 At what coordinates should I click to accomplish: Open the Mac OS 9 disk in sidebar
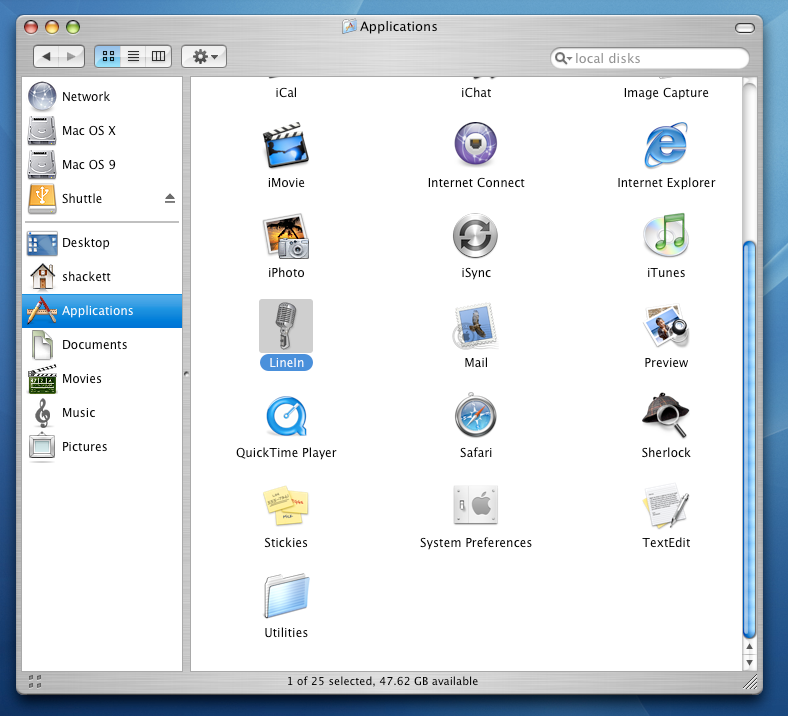click(102, 165)
